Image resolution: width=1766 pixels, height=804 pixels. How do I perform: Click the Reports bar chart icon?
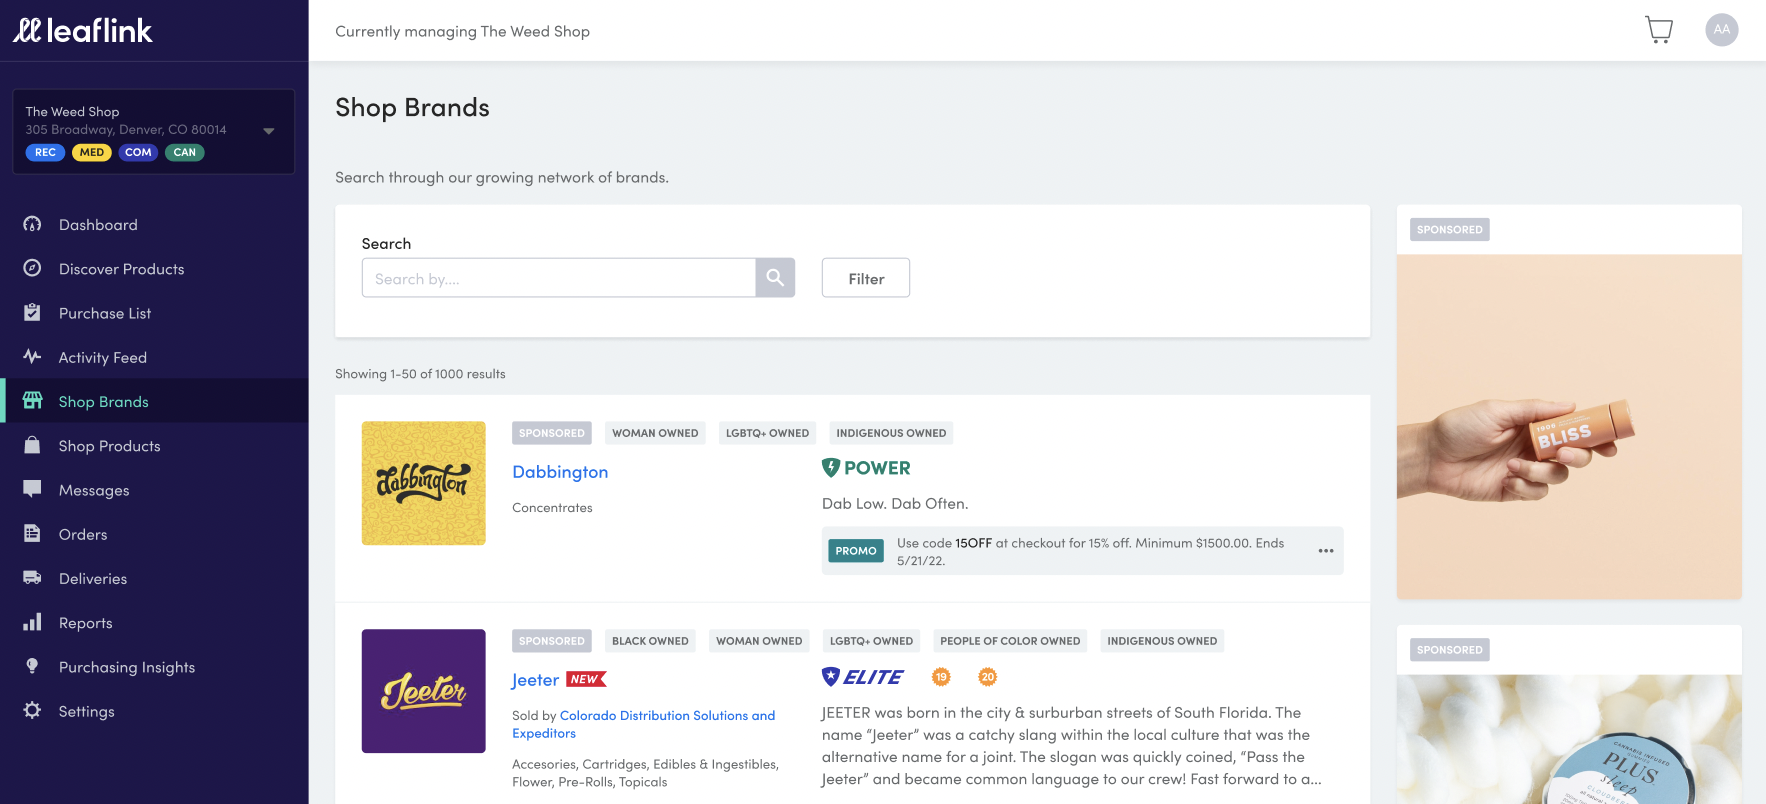pyautogui.click(x=32, y=622)
